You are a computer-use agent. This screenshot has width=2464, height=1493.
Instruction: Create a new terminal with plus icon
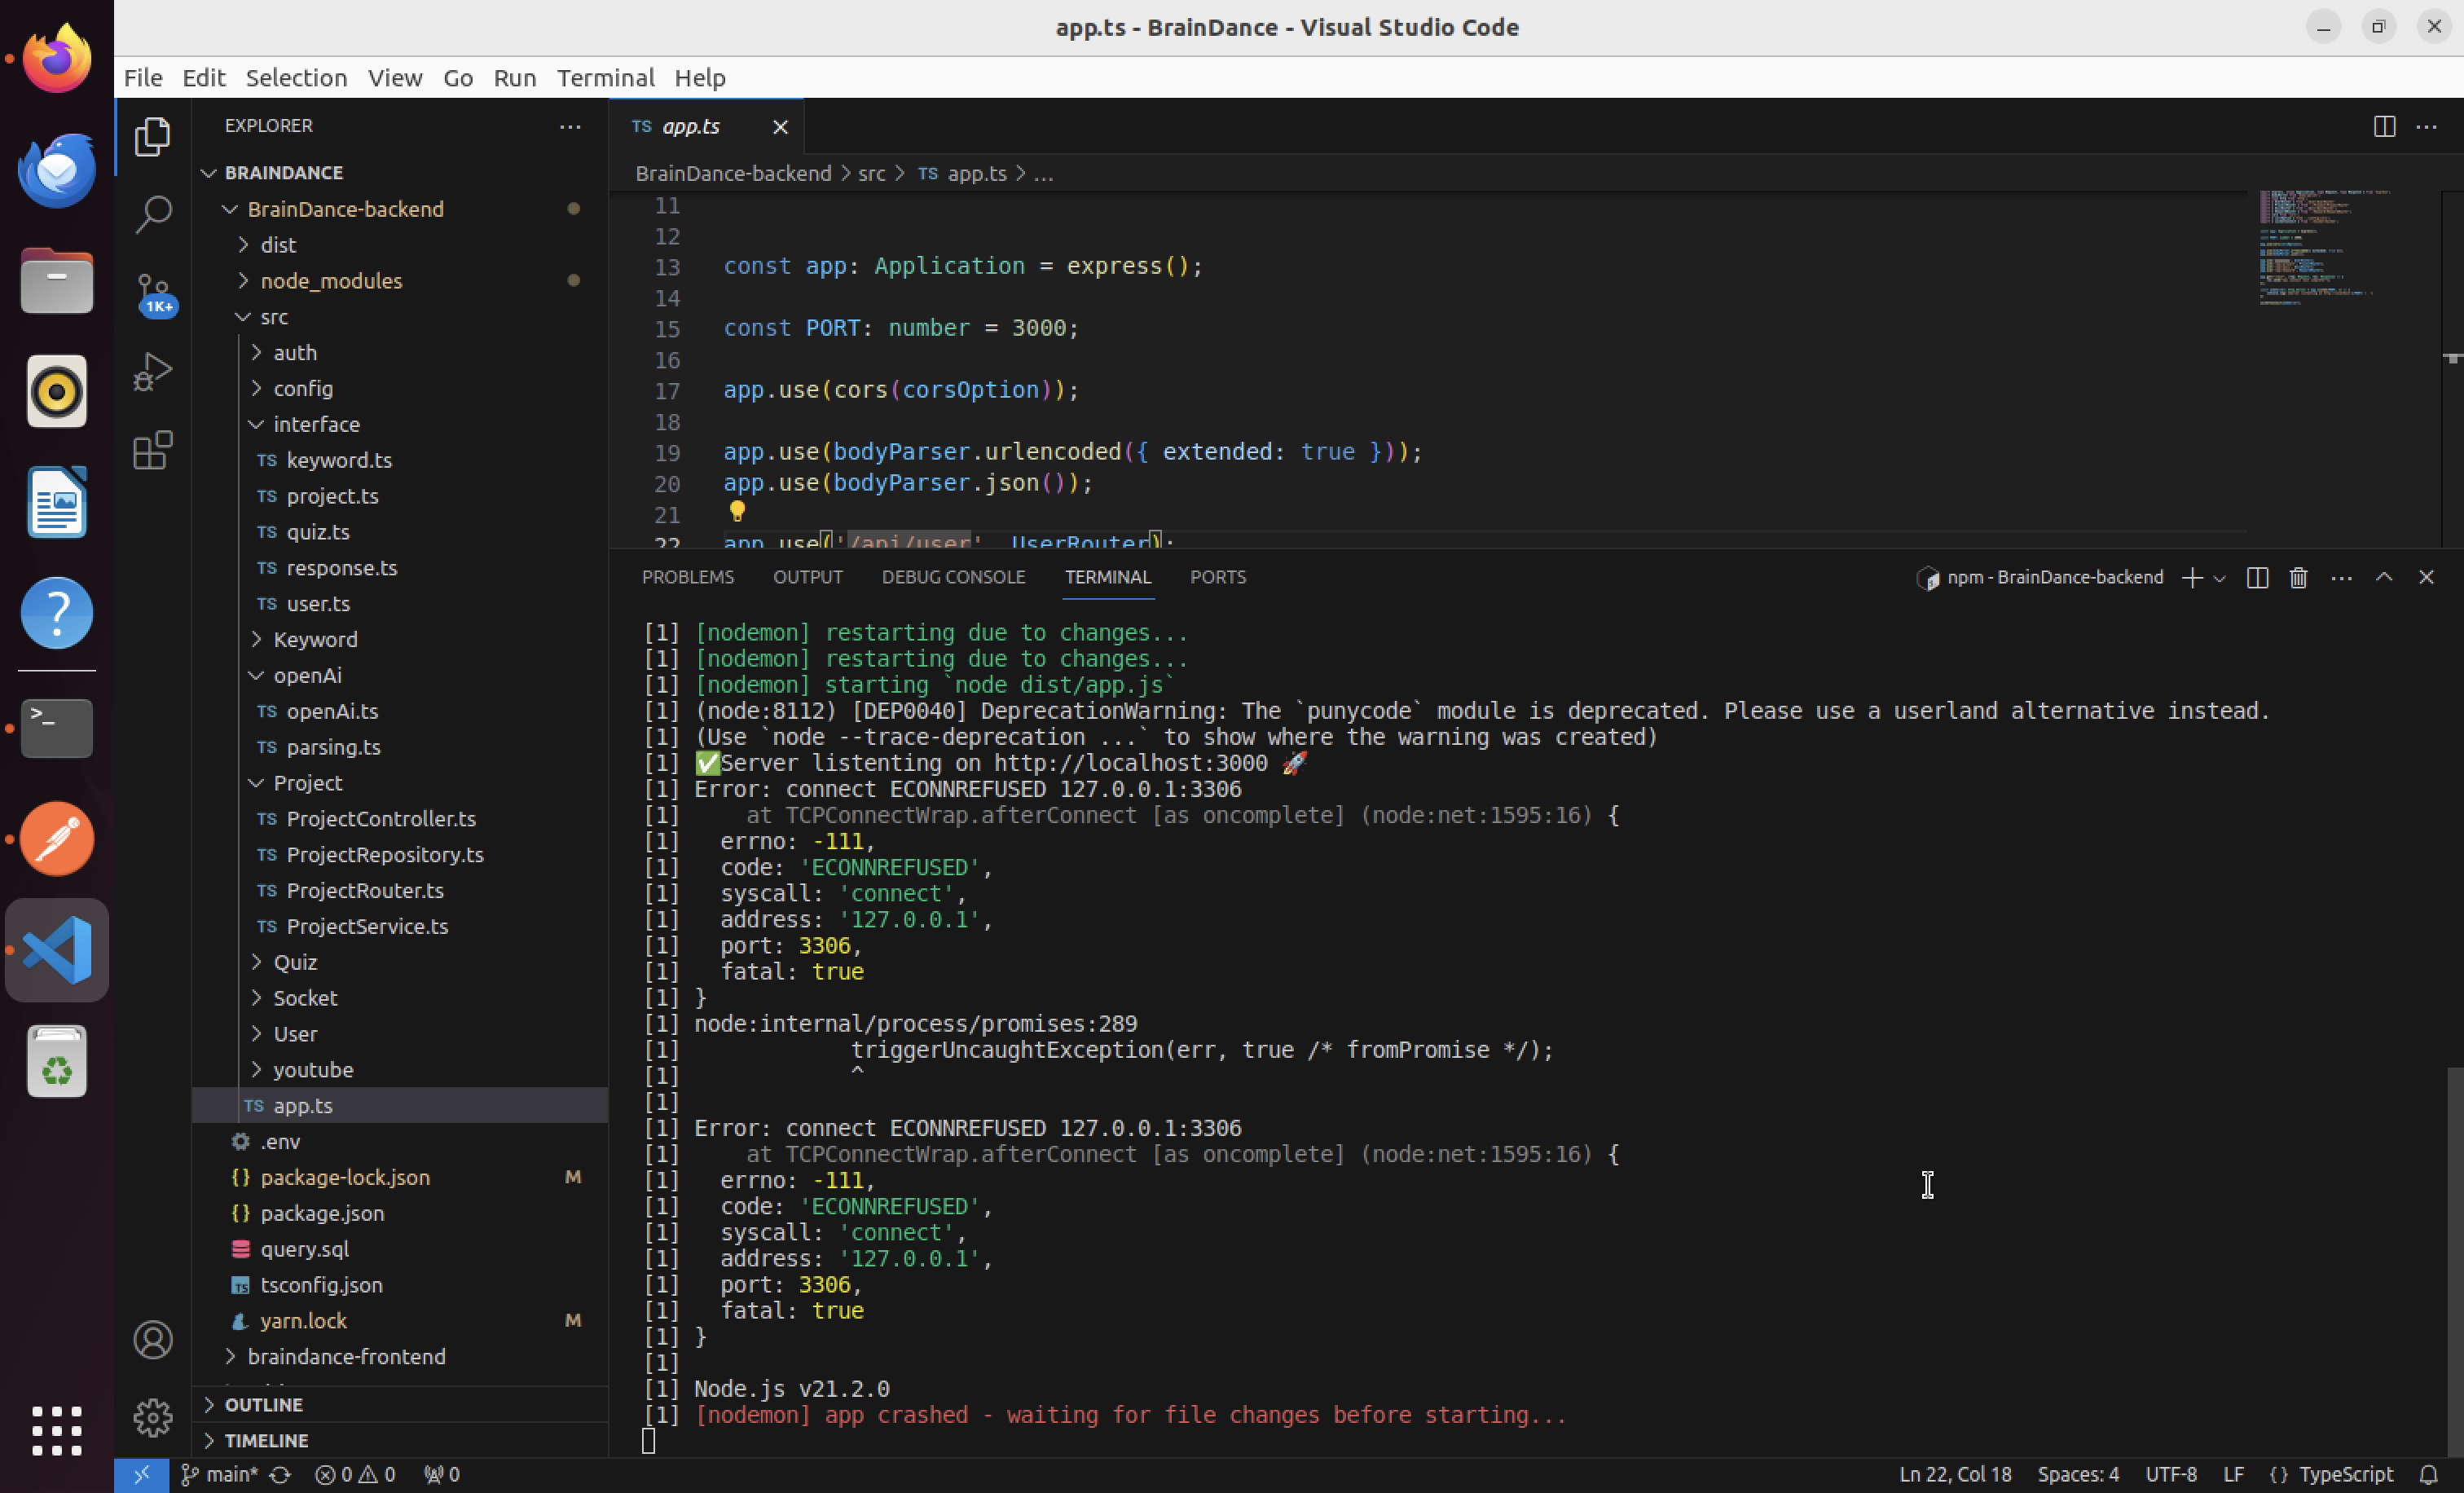2191,577
